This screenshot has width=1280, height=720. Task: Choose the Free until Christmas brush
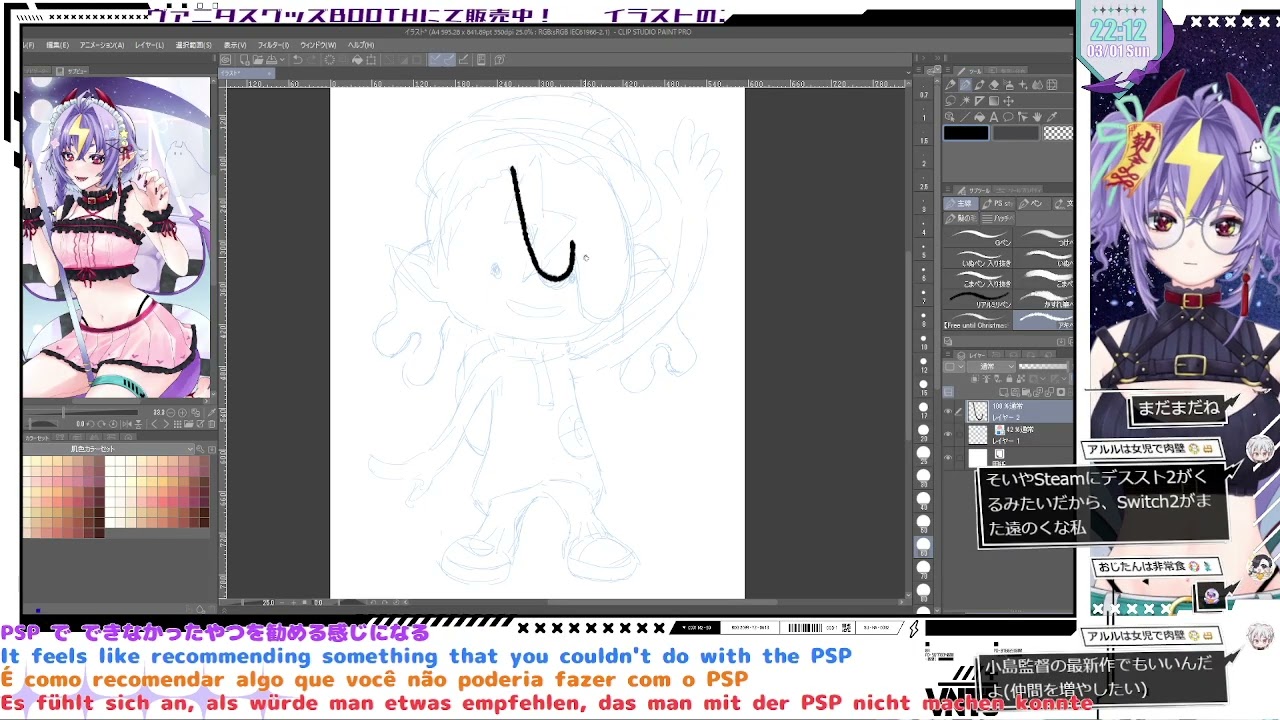(977, 321)
